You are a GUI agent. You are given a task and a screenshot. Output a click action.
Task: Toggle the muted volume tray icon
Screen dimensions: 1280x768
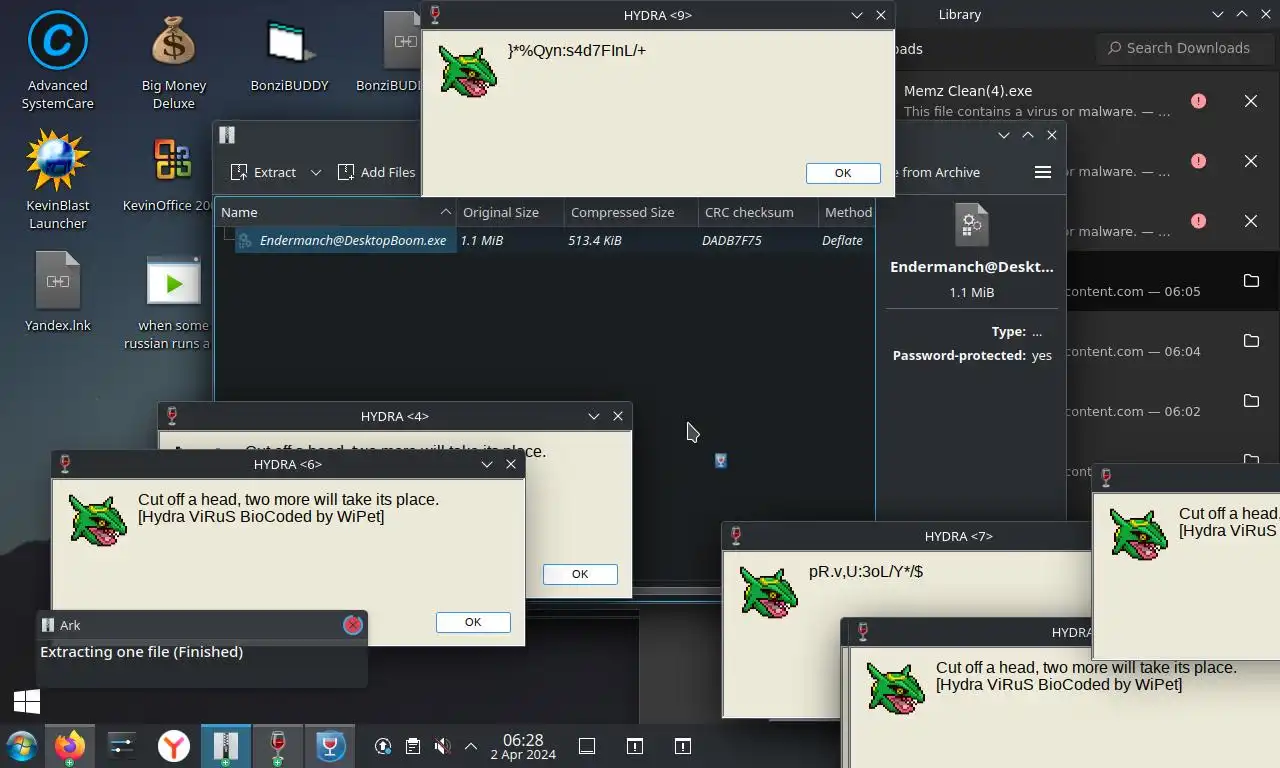coord(442,746)
